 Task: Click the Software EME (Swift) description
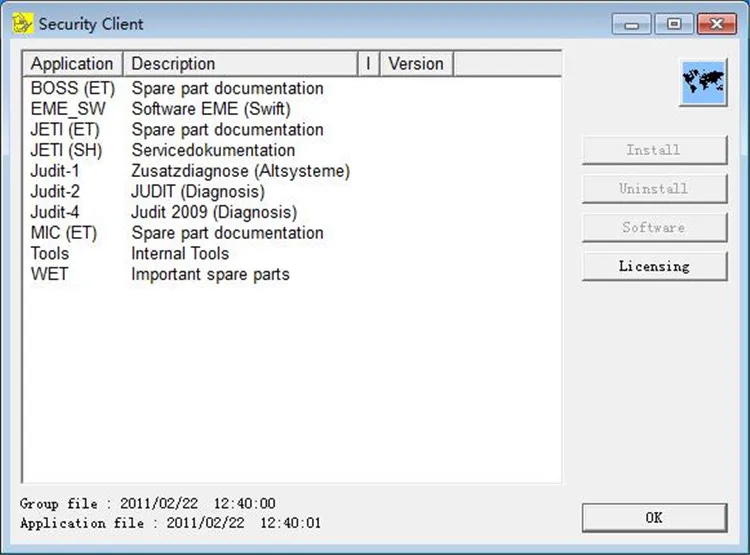pyautogui.click(x=211, y=109)
